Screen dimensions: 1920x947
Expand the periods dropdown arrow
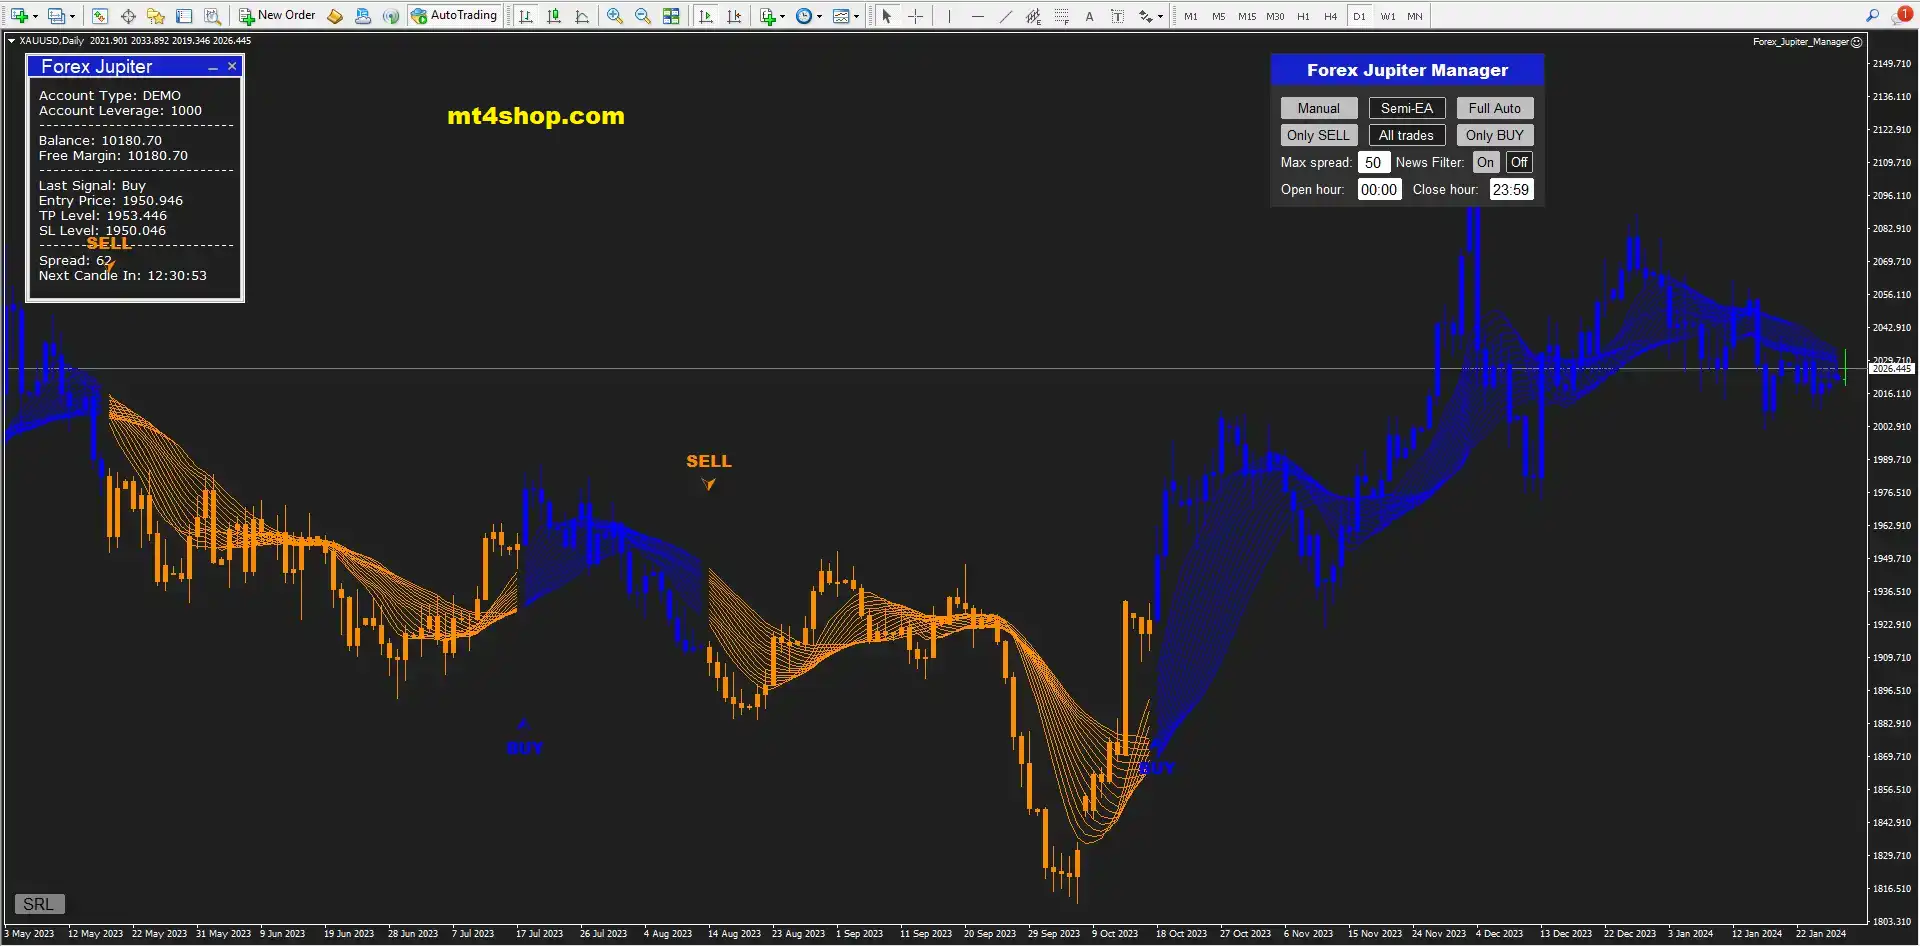(x=819, y=16)
